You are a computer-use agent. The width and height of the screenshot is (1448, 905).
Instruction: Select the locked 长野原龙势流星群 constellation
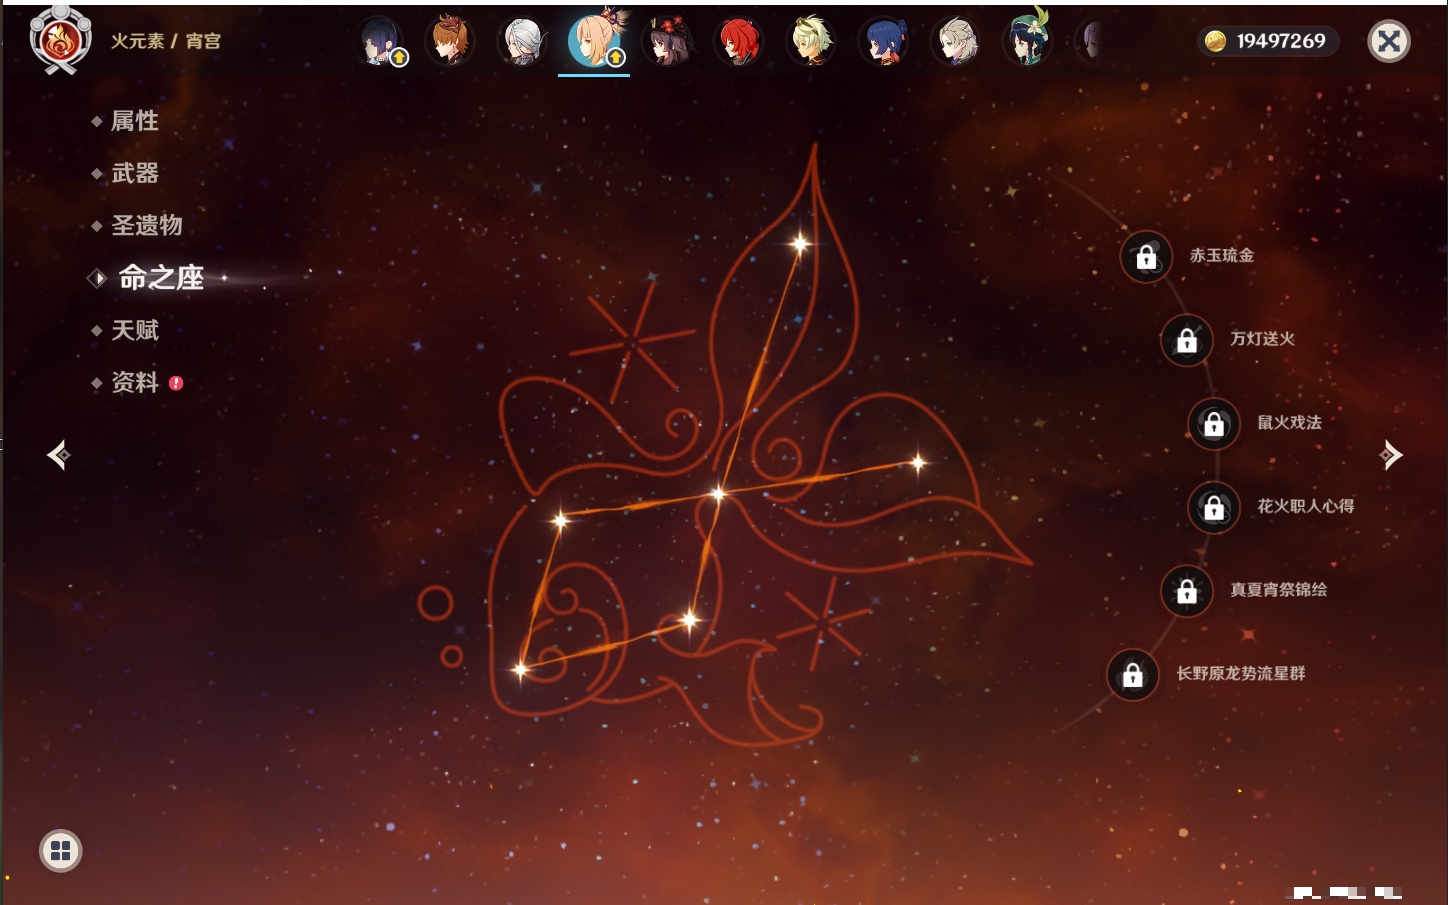pos(1133,675)
